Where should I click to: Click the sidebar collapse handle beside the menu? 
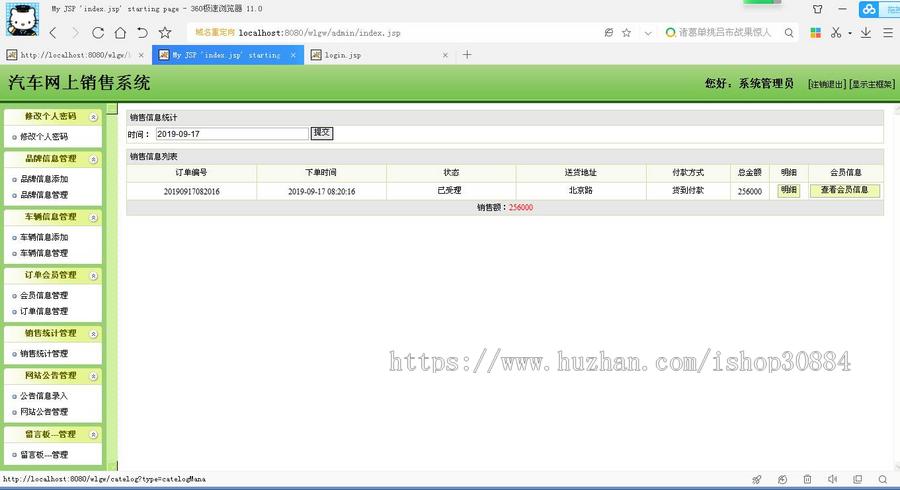[112, 110]
